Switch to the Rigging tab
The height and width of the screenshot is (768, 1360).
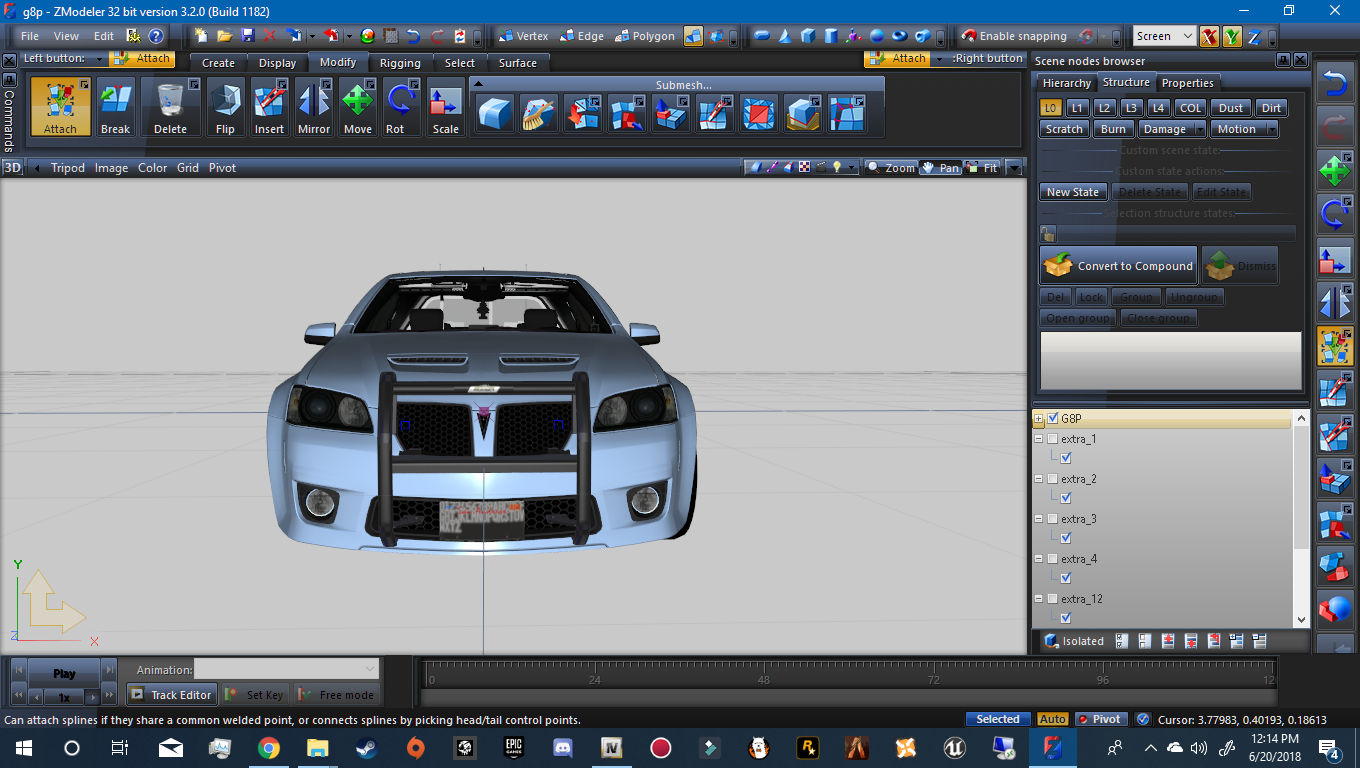[x=400, y=63]
